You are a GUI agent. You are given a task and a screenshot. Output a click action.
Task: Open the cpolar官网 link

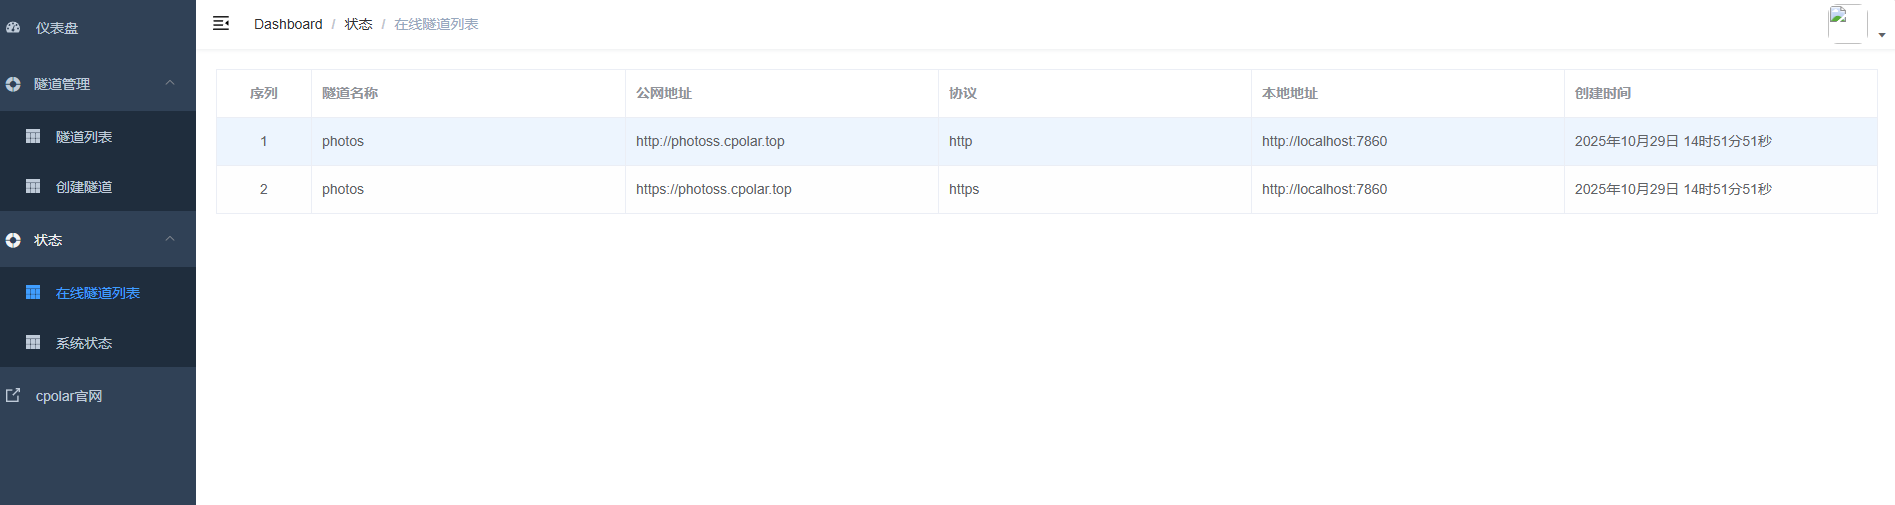(69, 396)
